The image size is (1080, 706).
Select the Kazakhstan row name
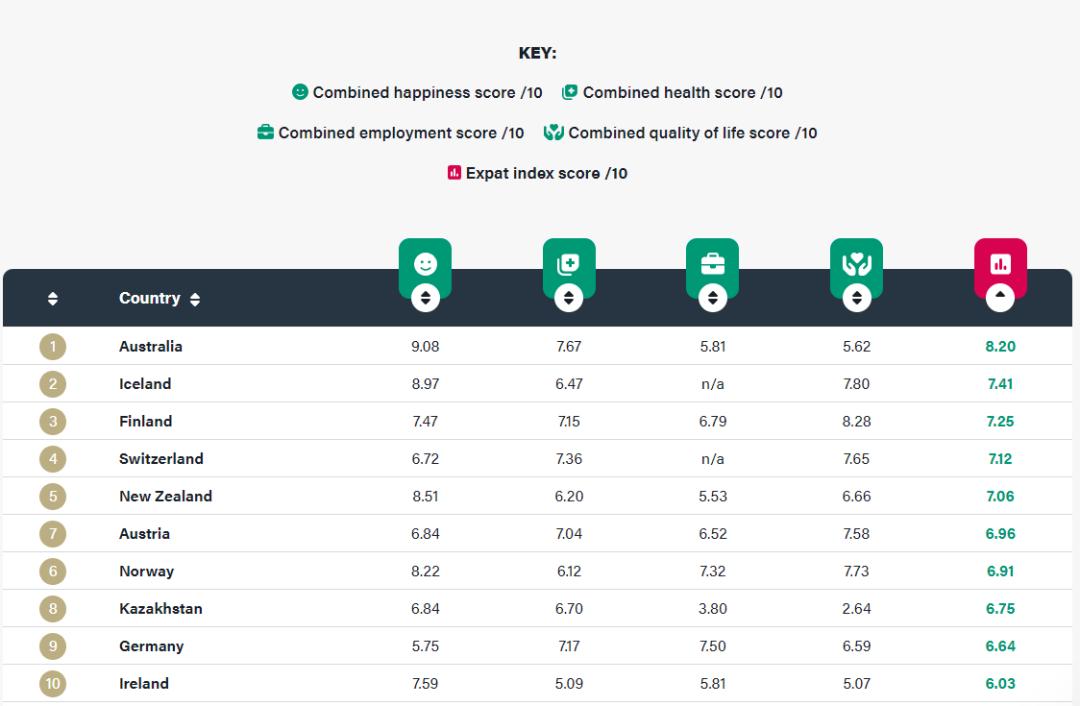click(x=160, y=609)
